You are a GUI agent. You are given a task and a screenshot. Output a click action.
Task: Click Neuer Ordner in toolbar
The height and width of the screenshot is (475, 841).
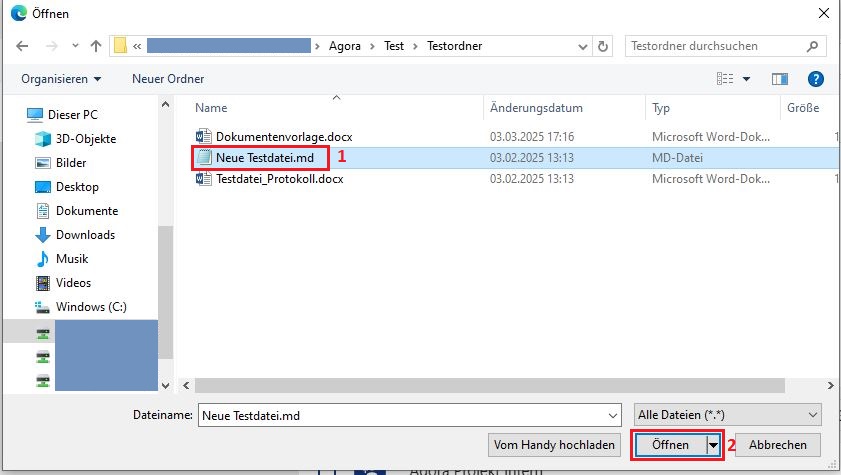[168, 79]
